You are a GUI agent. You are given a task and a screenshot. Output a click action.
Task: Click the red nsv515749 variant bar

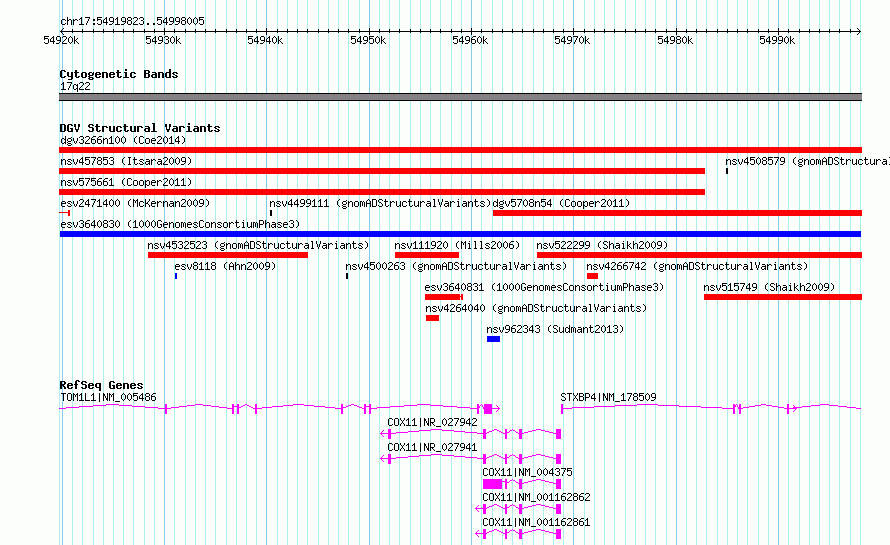pos(783,297)
